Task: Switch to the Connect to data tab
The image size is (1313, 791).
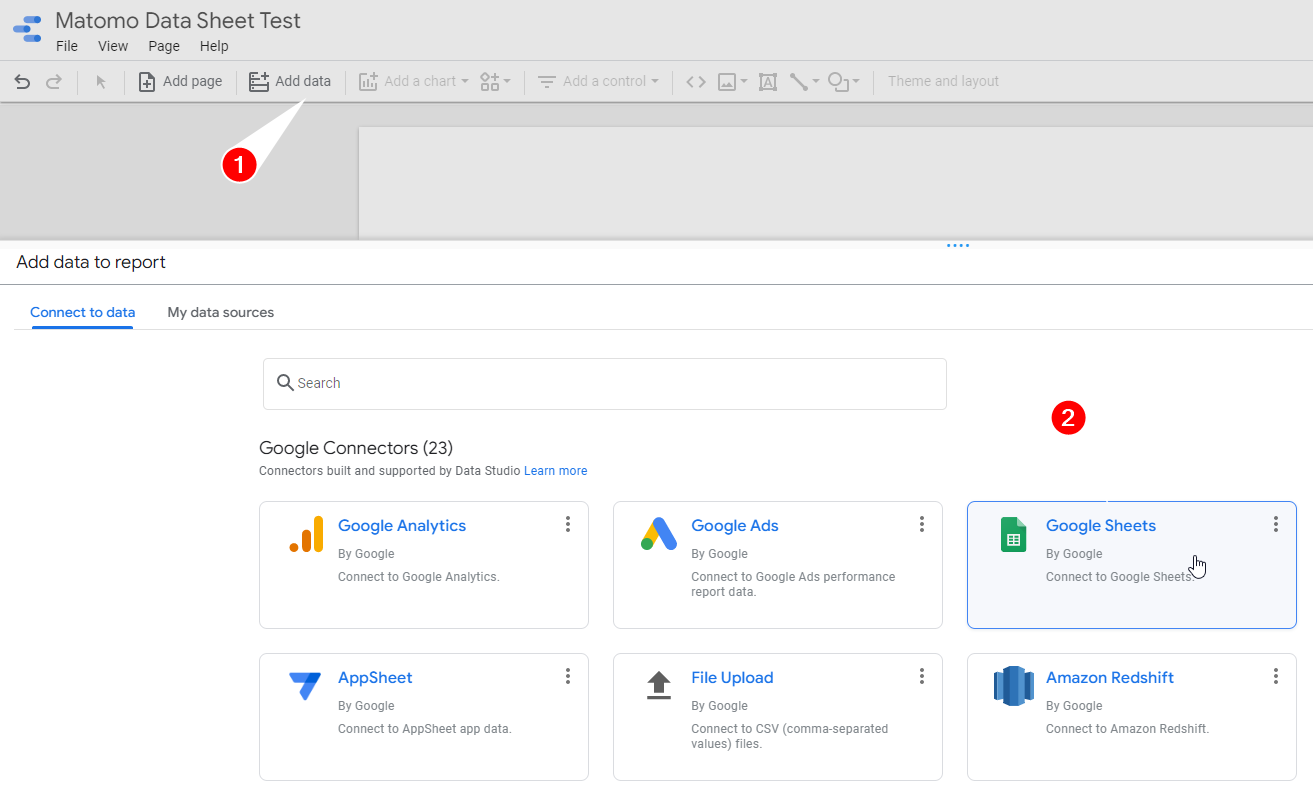Action: click(82, 312)
